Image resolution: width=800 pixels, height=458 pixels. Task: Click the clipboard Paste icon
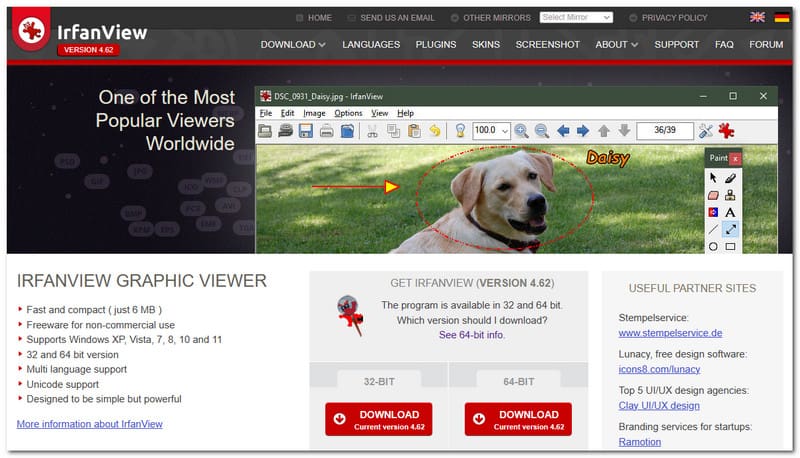point(414,131)
